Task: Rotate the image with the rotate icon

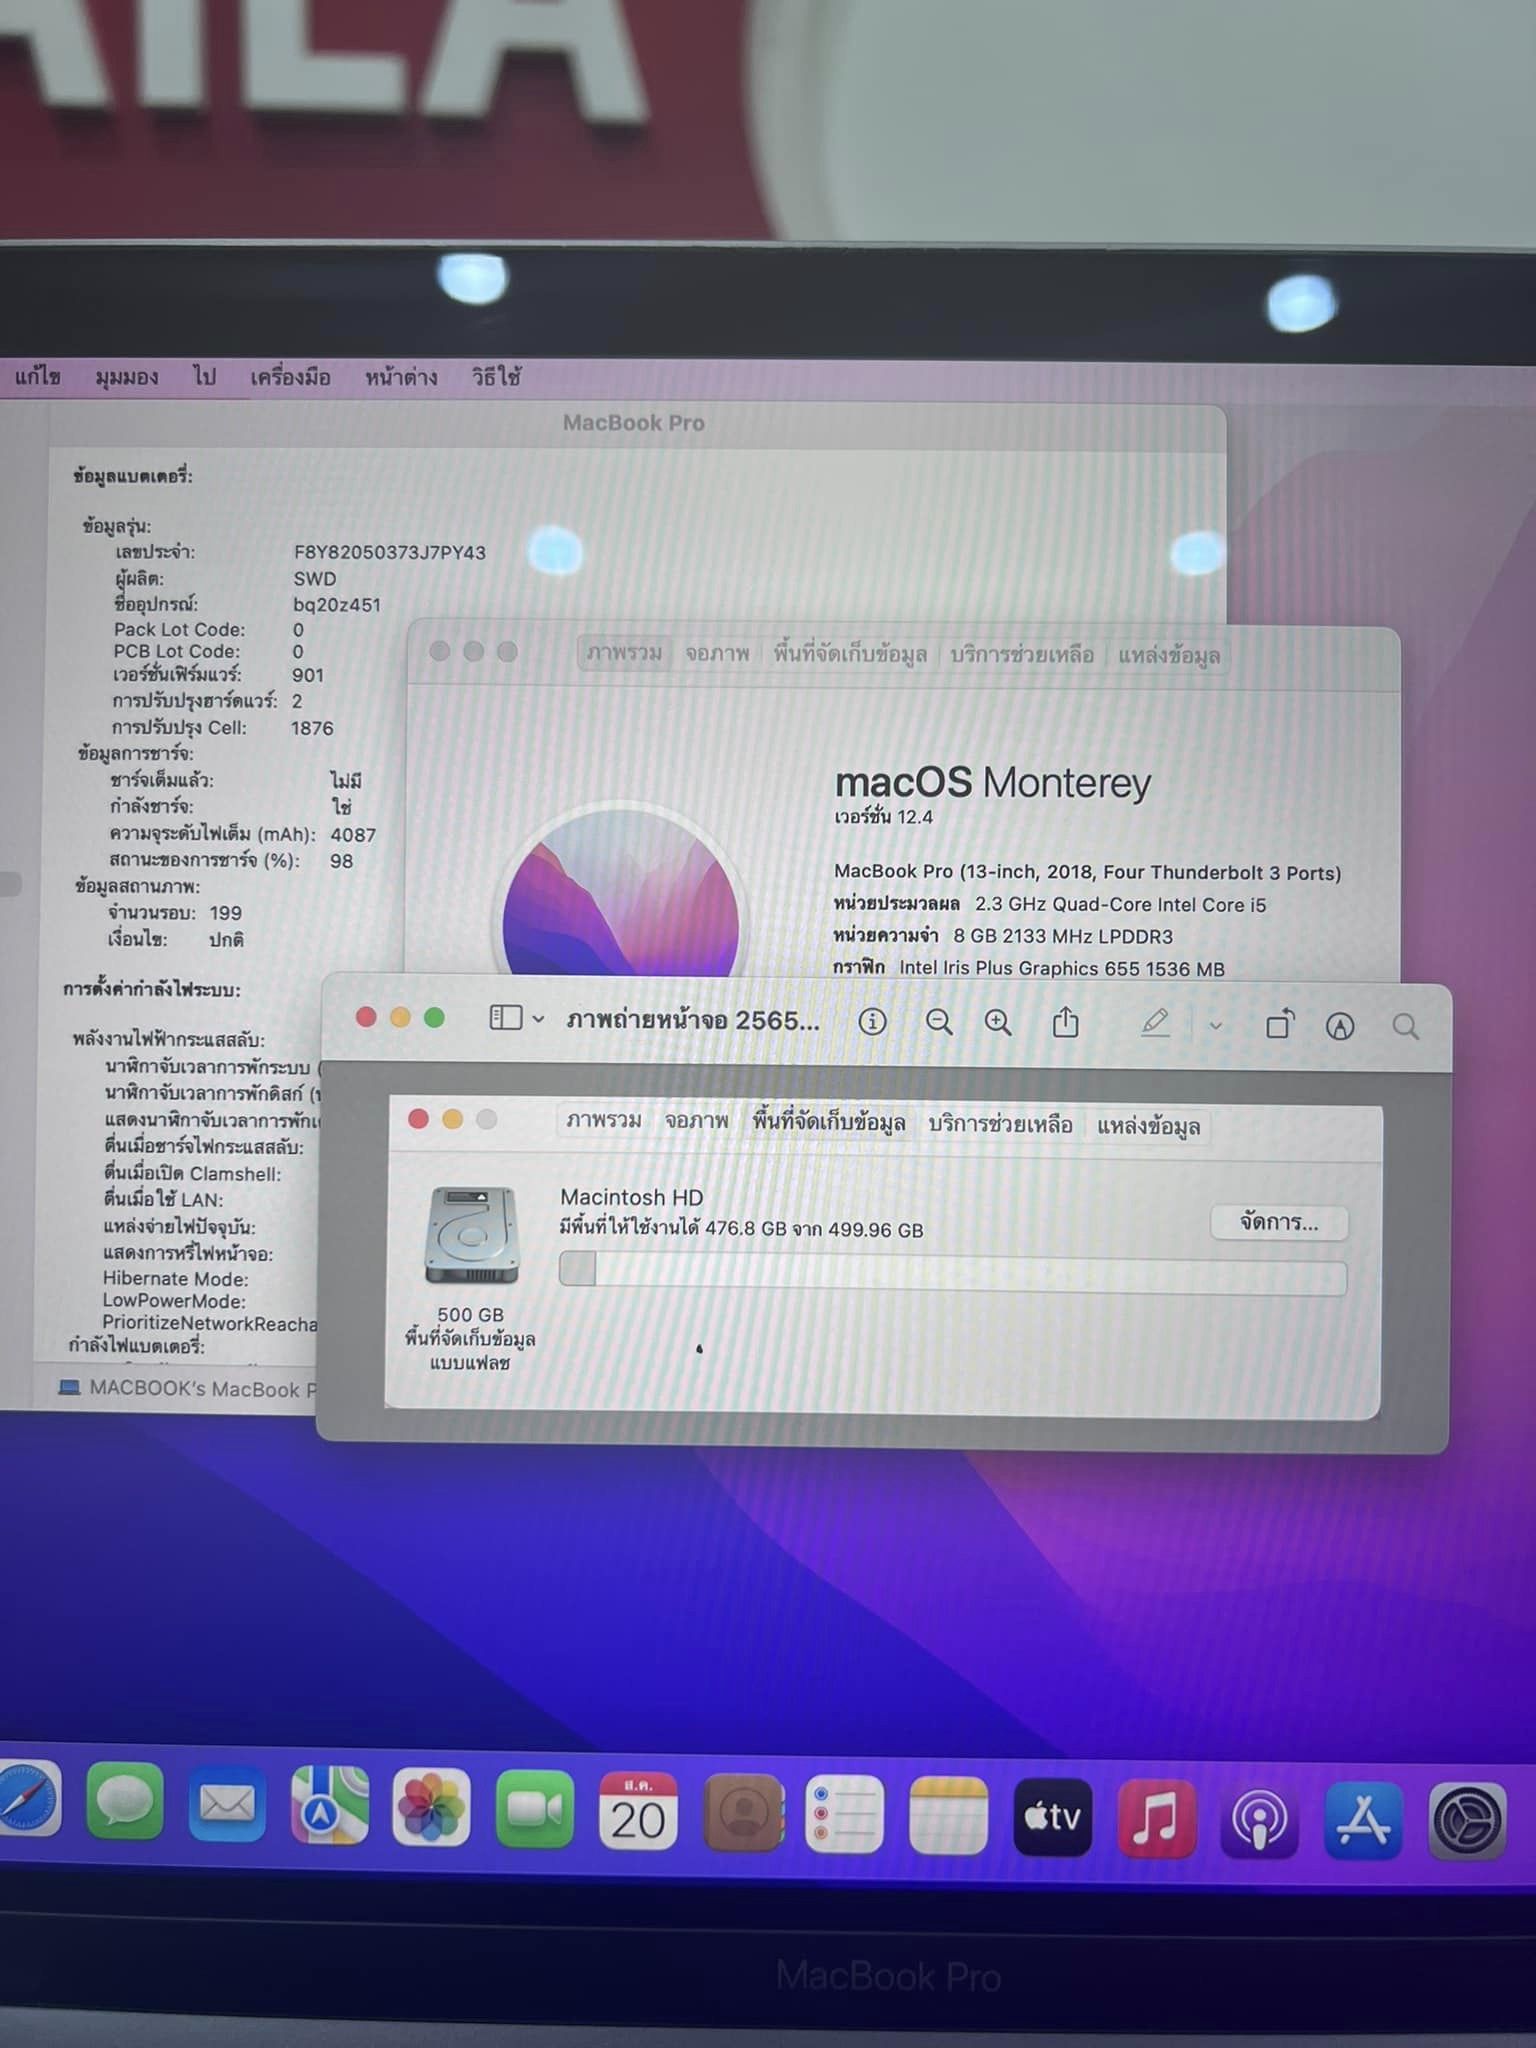Action: [x=1279, y=1024]
